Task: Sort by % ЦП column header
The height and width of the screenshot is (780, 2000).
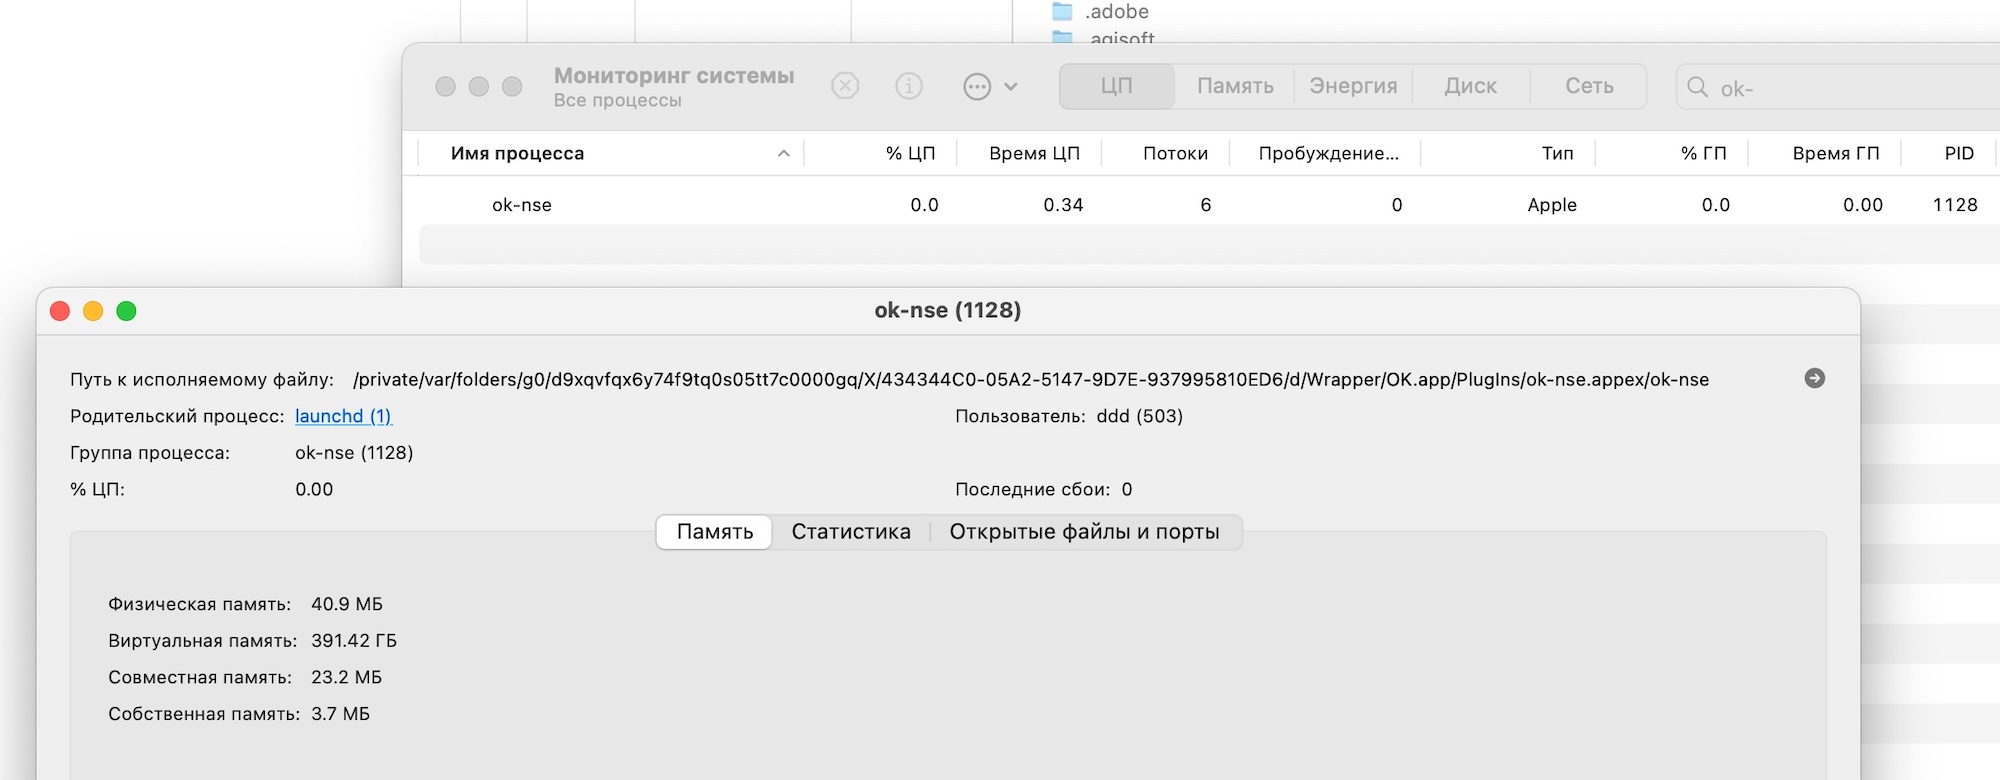Action: 910,153
